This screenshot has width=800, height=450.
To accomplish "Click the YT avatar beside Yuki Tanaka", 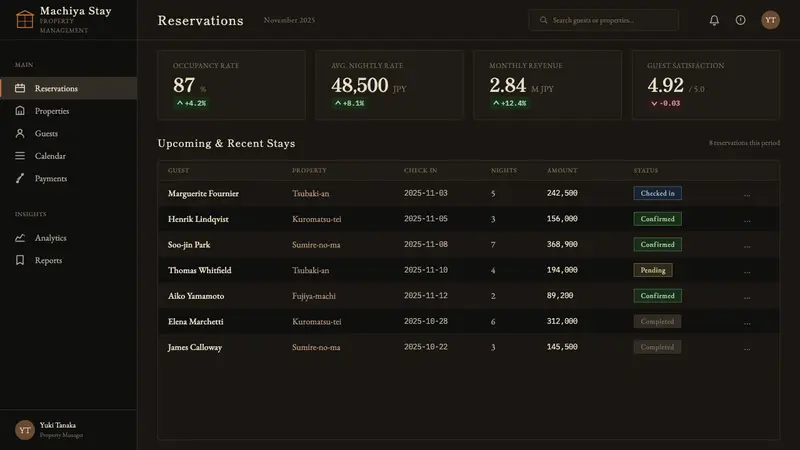I will tap(24, 430).
